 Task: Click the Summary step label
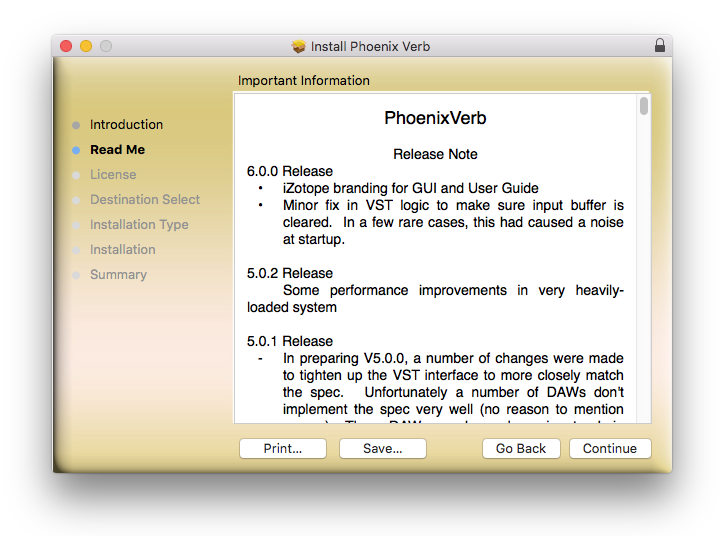pyautogui.click(x=118, y=274)
